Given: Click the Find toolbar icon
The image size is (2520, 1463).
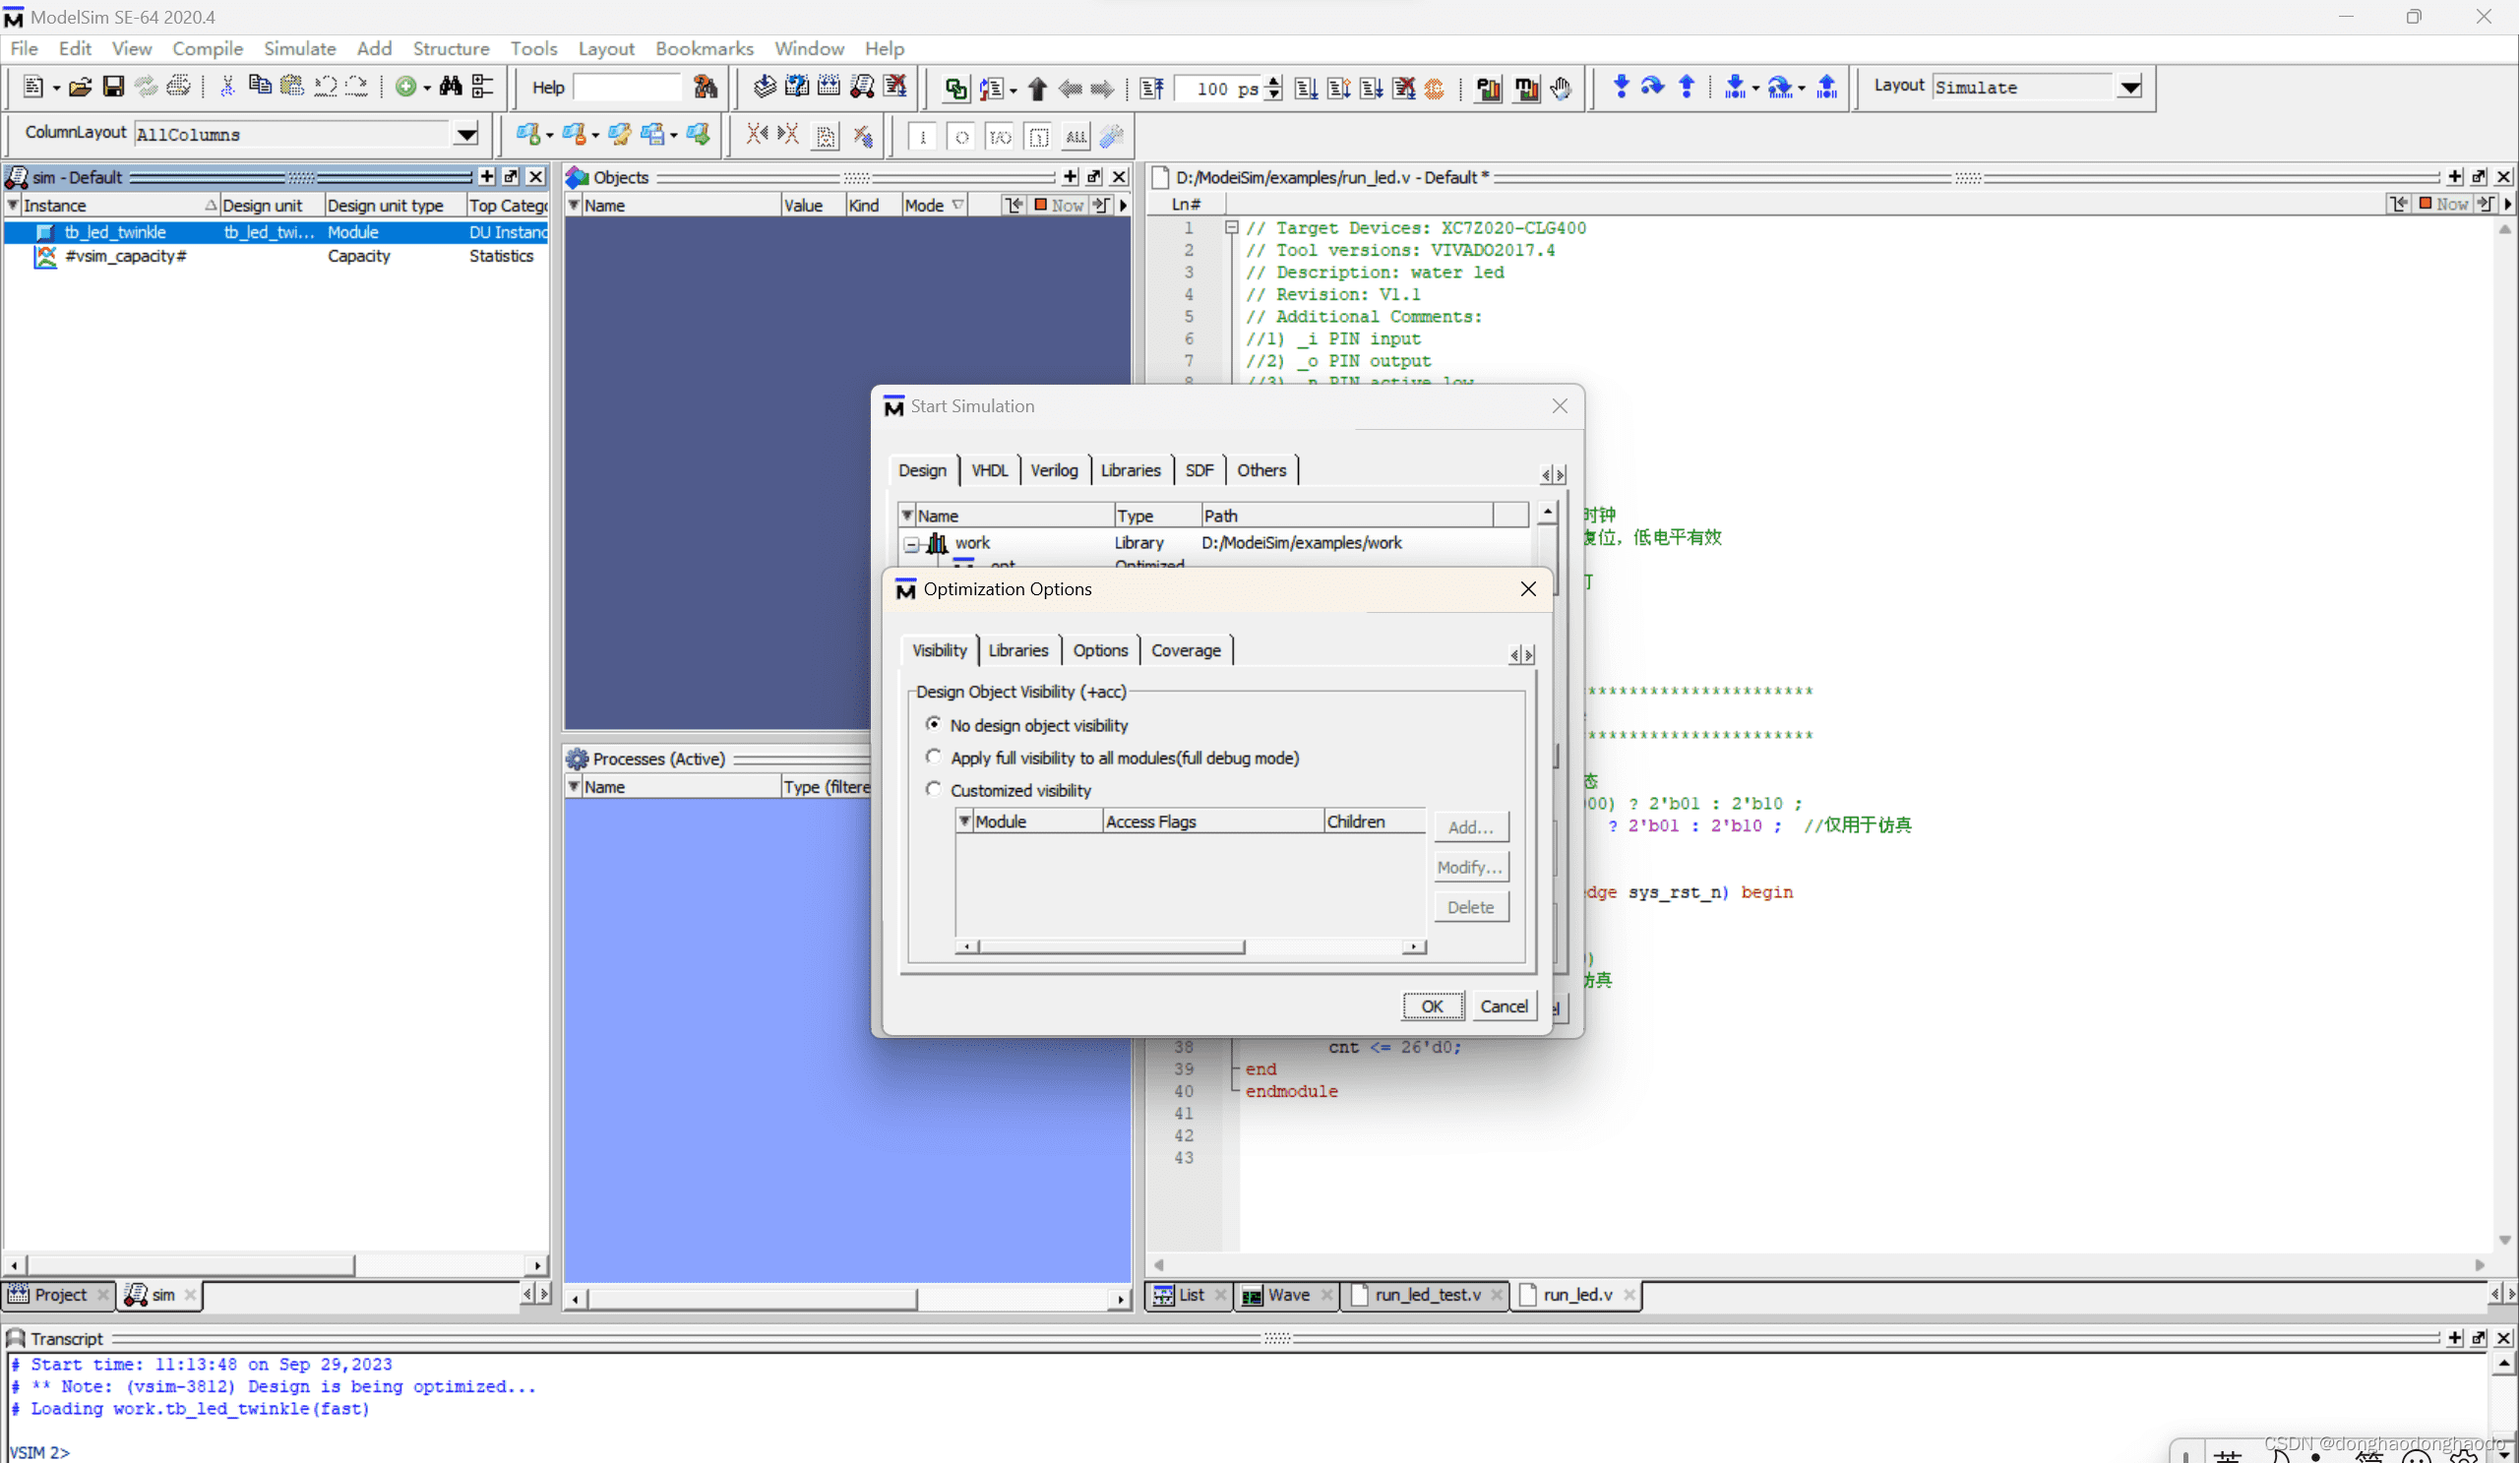Looking at the screenshot, I should tap(451, 86).
